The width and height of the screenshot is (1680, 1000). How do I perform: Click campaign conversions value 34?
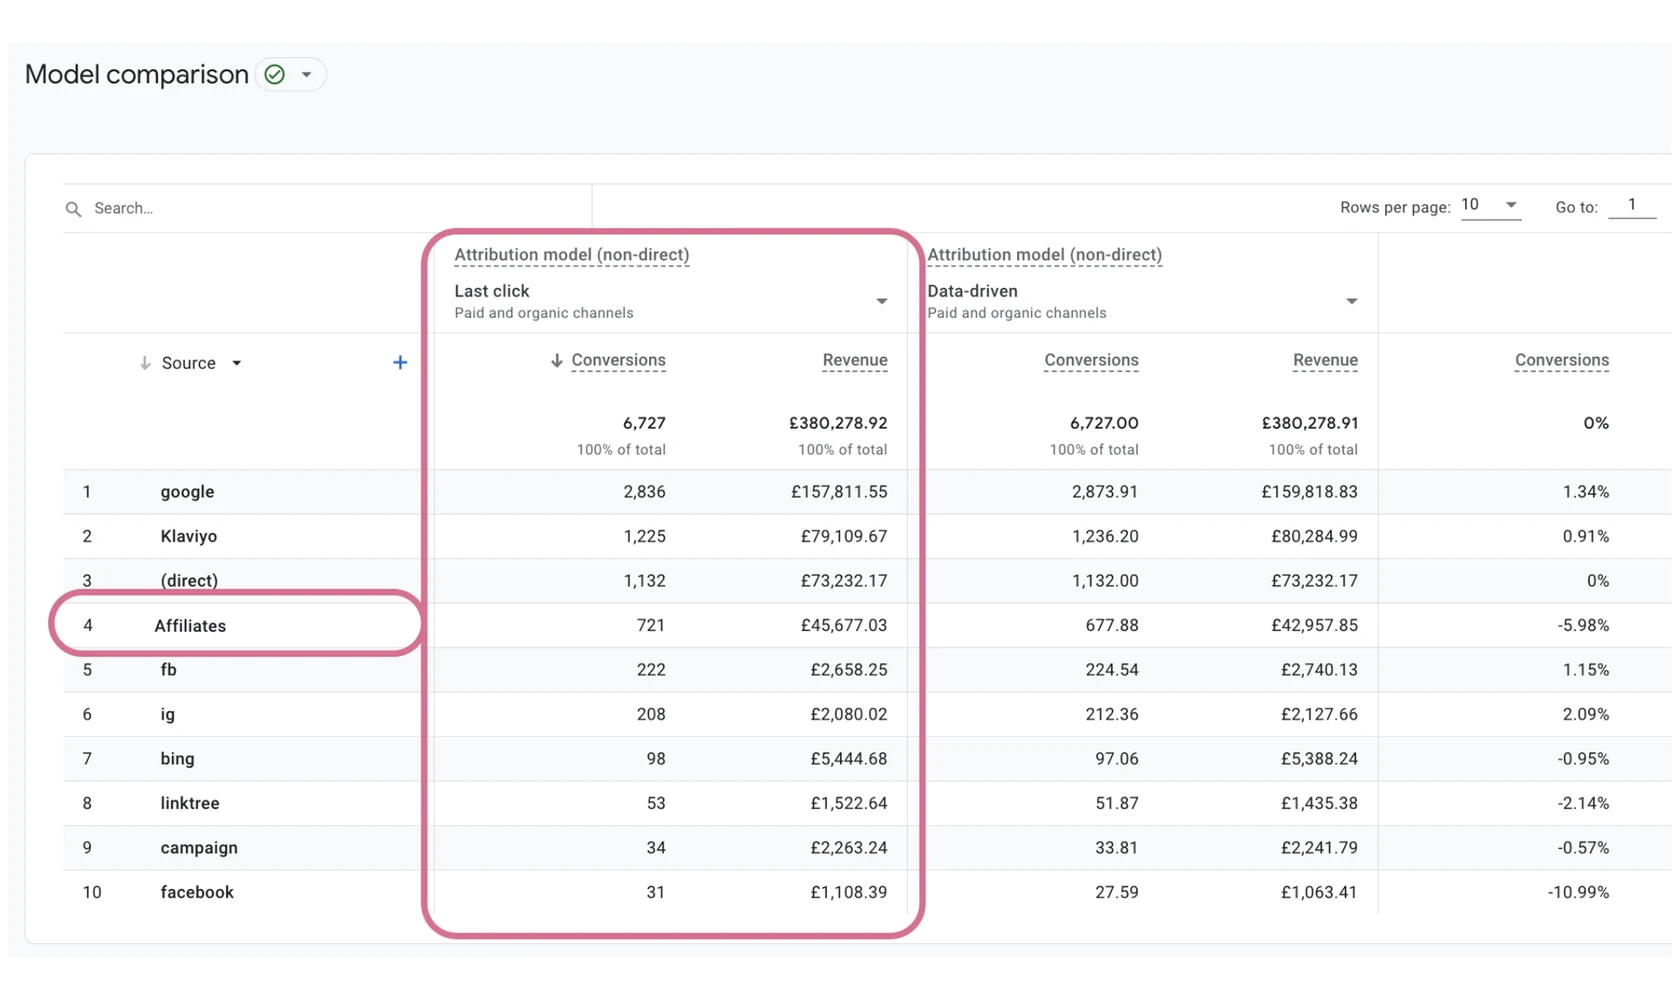(656, 848)
